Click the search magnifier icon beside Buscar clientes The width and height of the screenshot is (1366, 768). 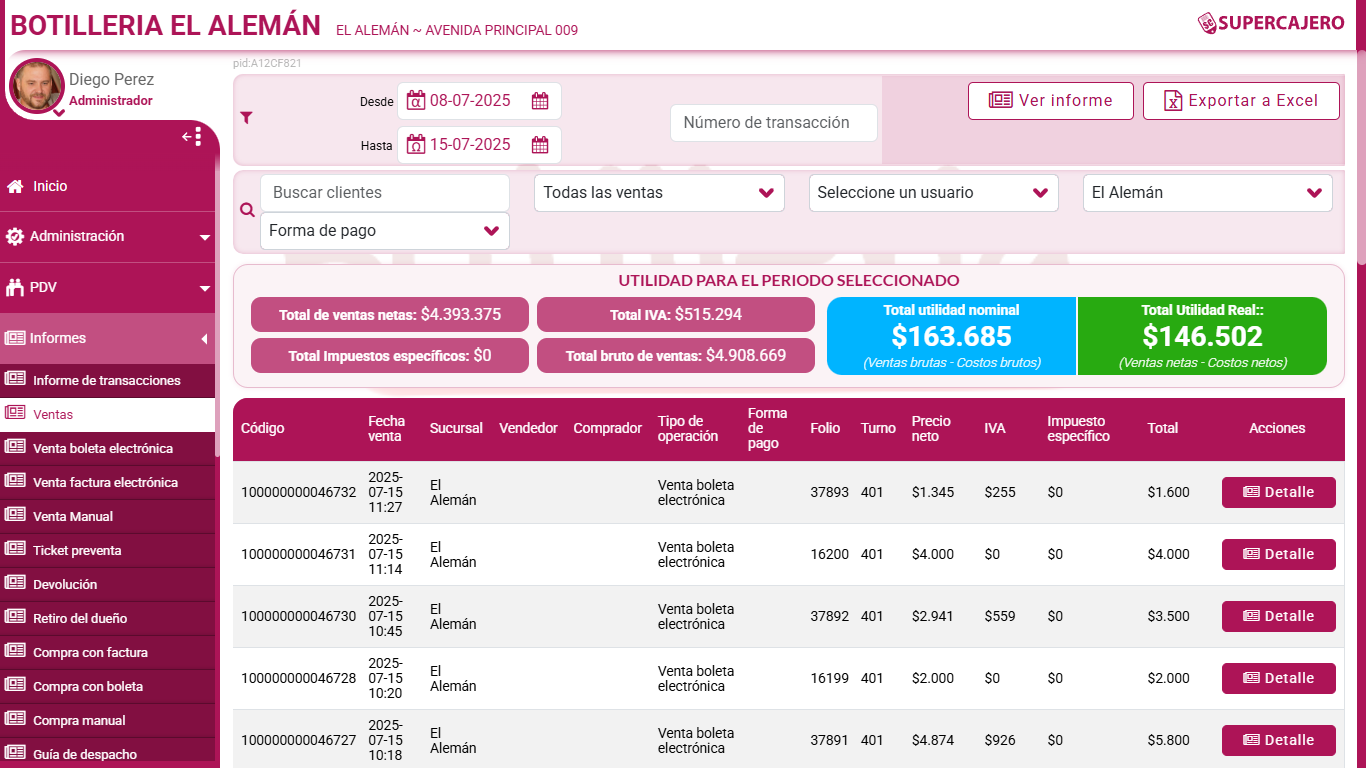248,210
